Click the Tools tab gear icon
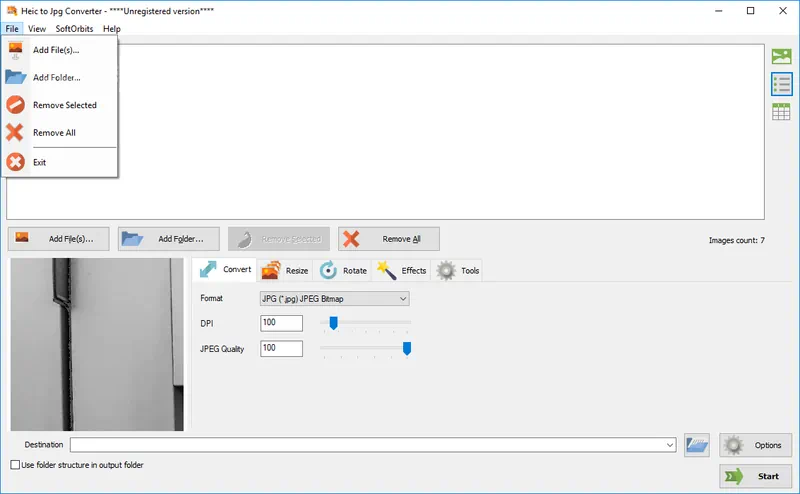 pyautogui.click(x=446, y=270)
